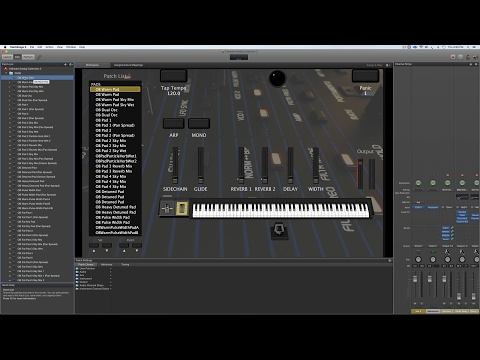Open the Apple menu
Image resolution: width=480 pixels, height=360 pixels.
tap(5, 47)
